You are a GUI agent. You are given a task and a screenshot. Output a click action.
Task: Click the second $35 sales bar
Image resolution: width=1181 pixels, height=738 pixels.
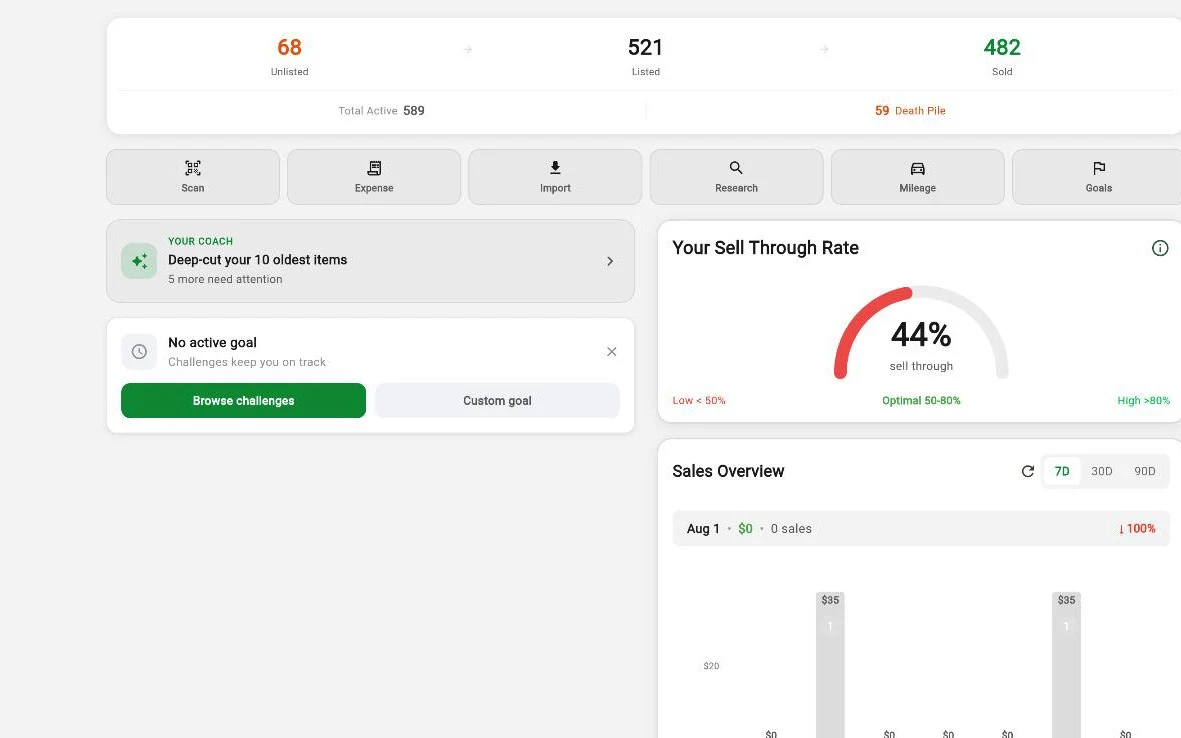pos(1066,664)
